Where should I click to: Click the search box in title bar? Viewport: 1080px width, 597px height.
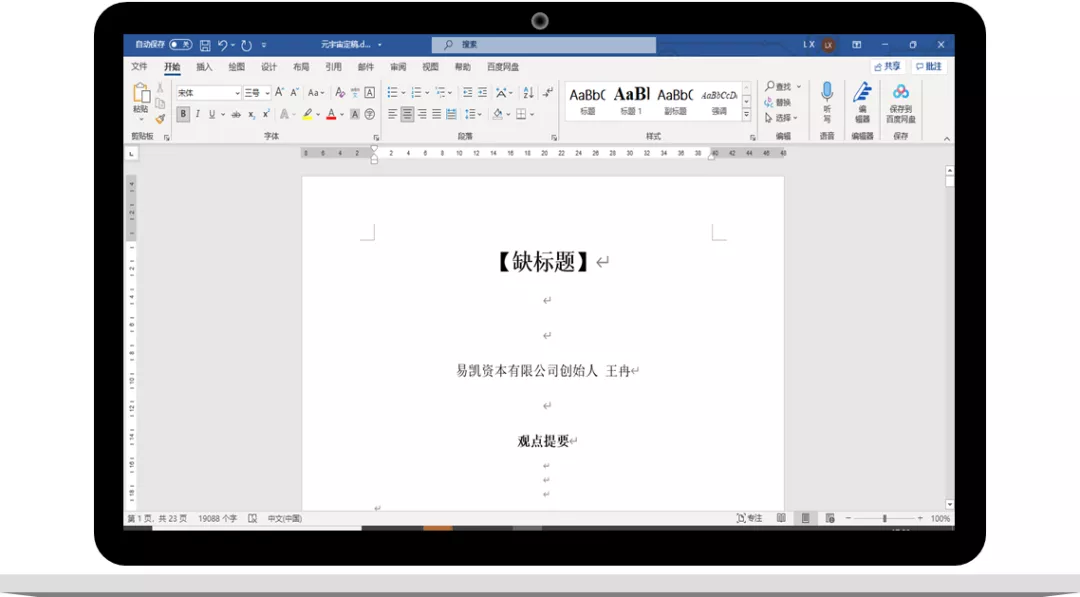543,45
